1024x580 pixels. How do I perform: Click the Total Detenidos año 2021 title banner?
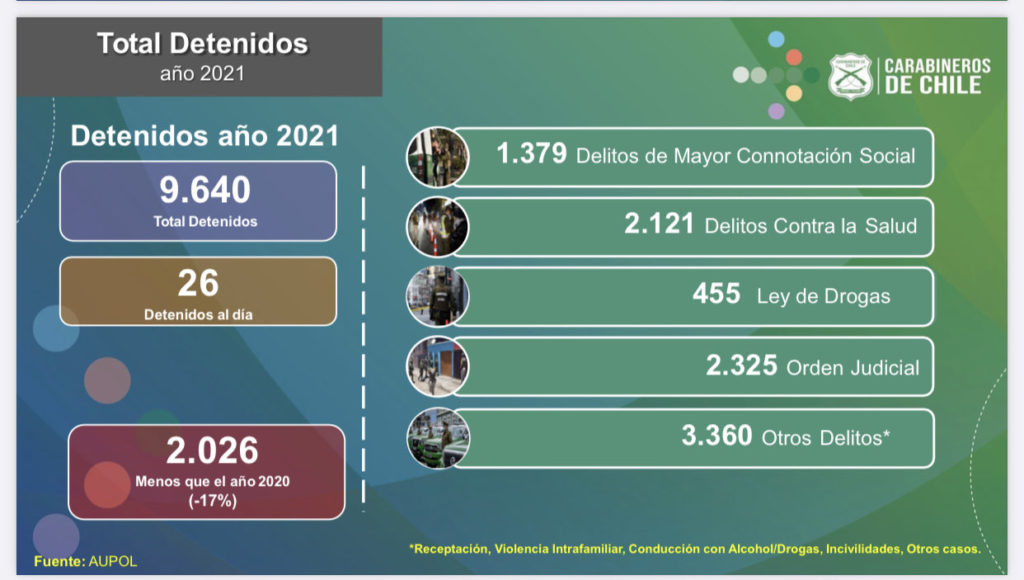coord(203,56)
